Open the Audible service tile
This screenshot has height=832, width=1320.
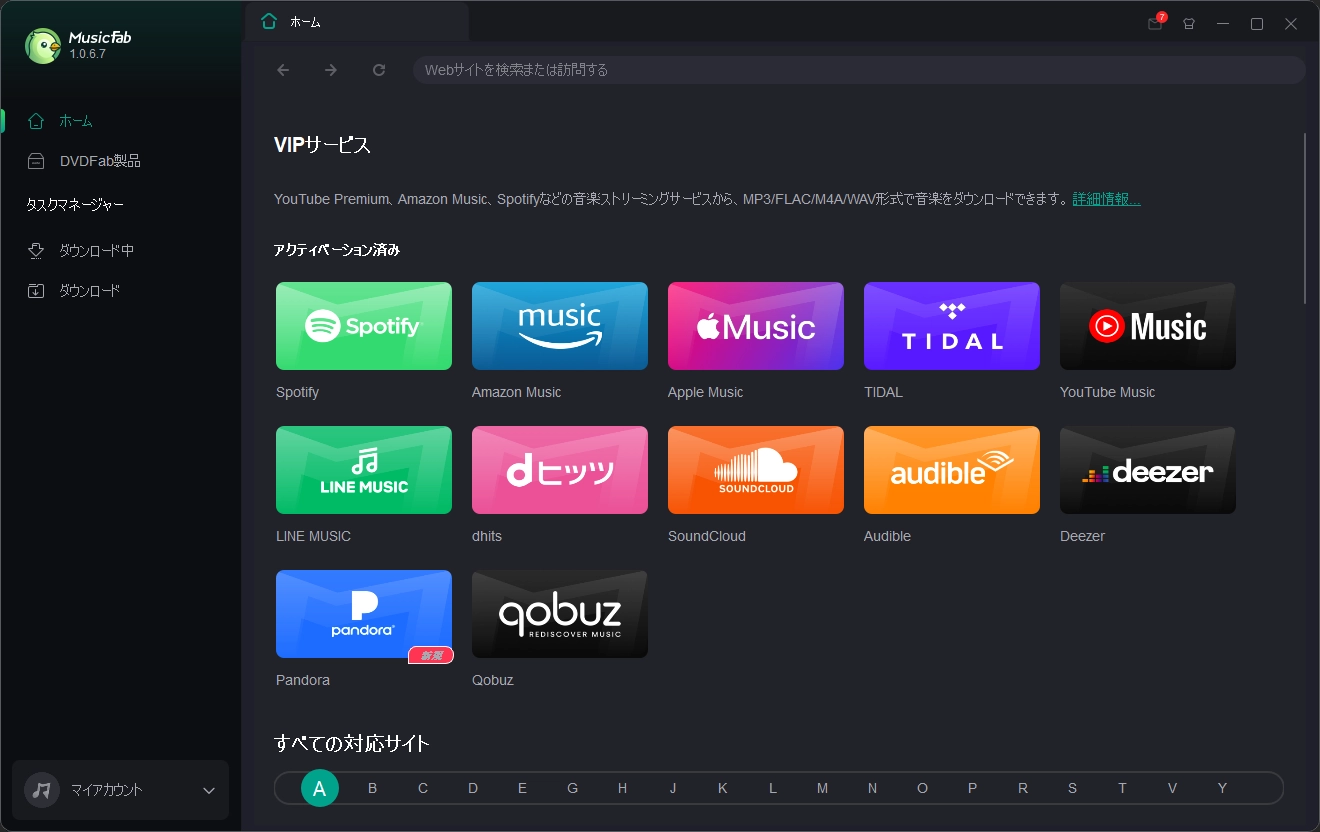[952, 470]
